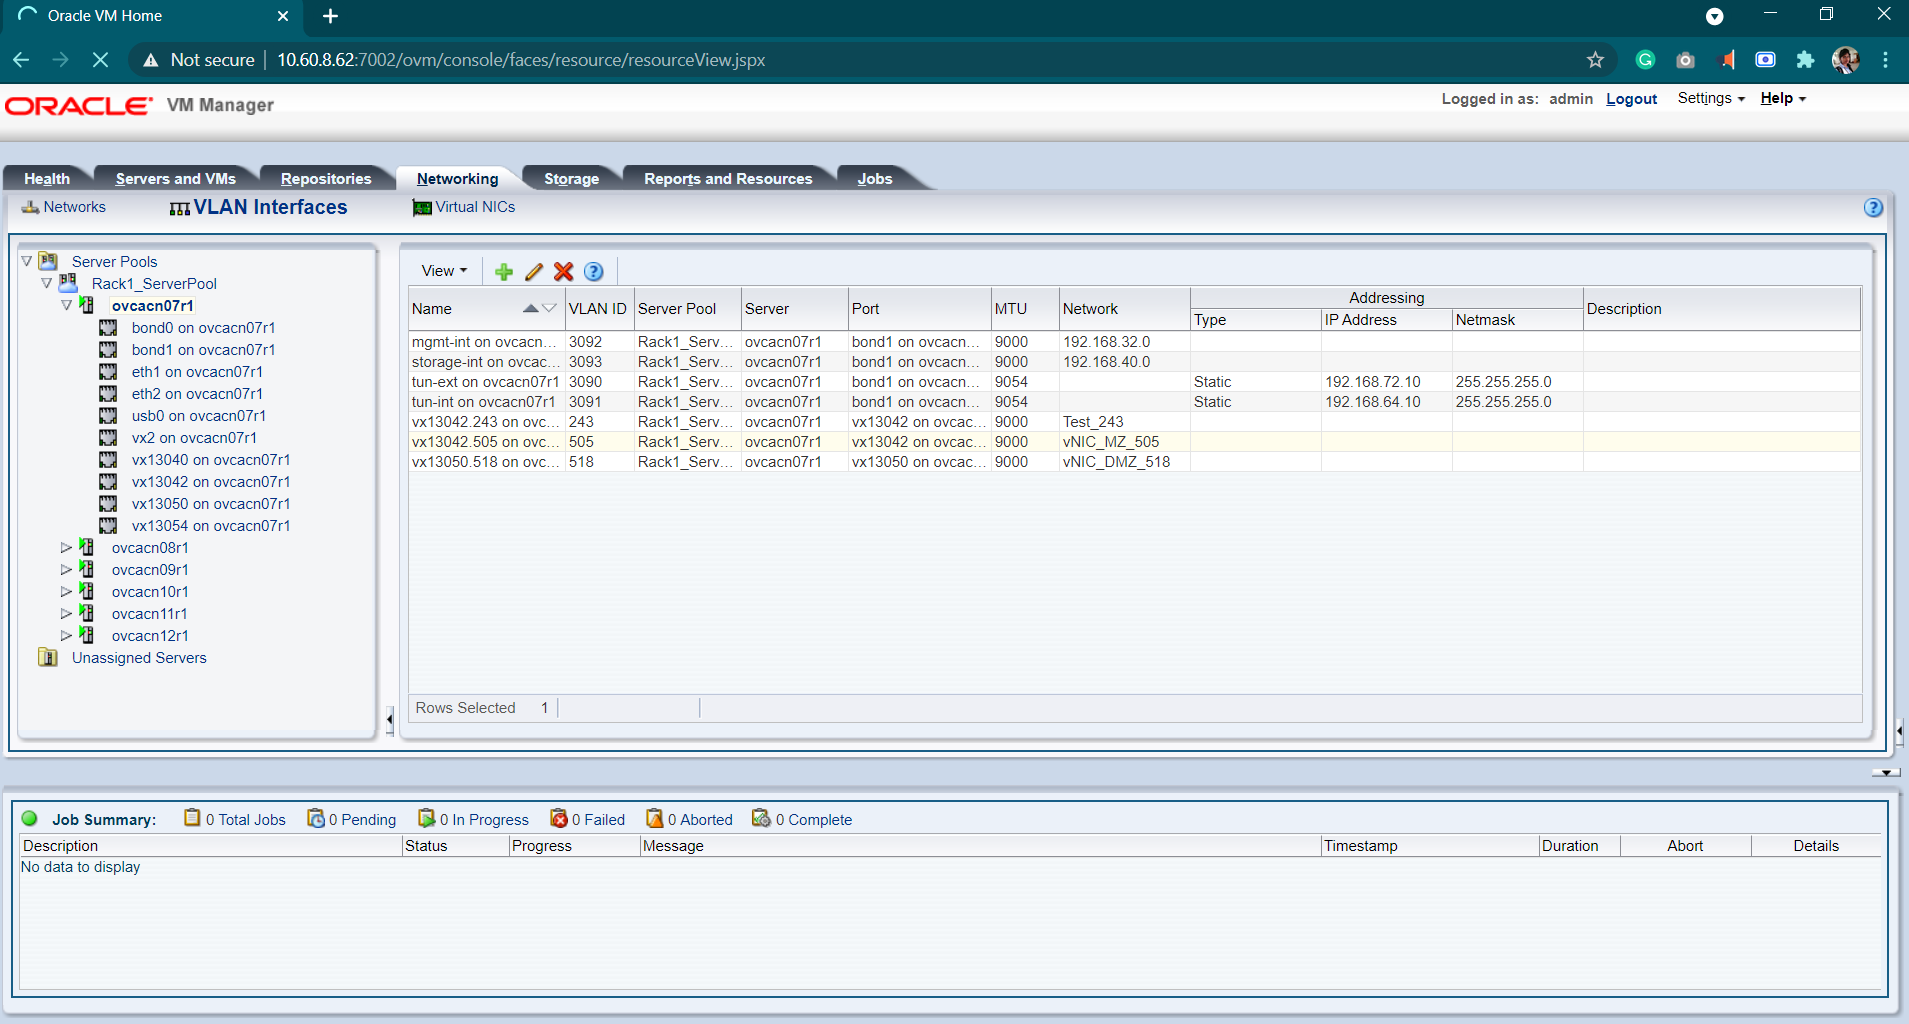This screenshot has height=1024, width=1909.
Task: Select the tun-ext on ovcacn07r1 row
Action: 1134,382
